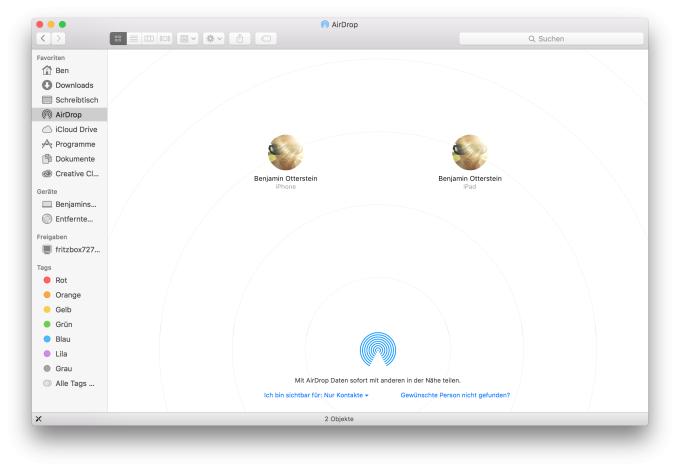Image resolution: width=680 pixels, height=471 pixels.
Task: Show Alle Tags in sidebar
Action: tap(69, 383)
